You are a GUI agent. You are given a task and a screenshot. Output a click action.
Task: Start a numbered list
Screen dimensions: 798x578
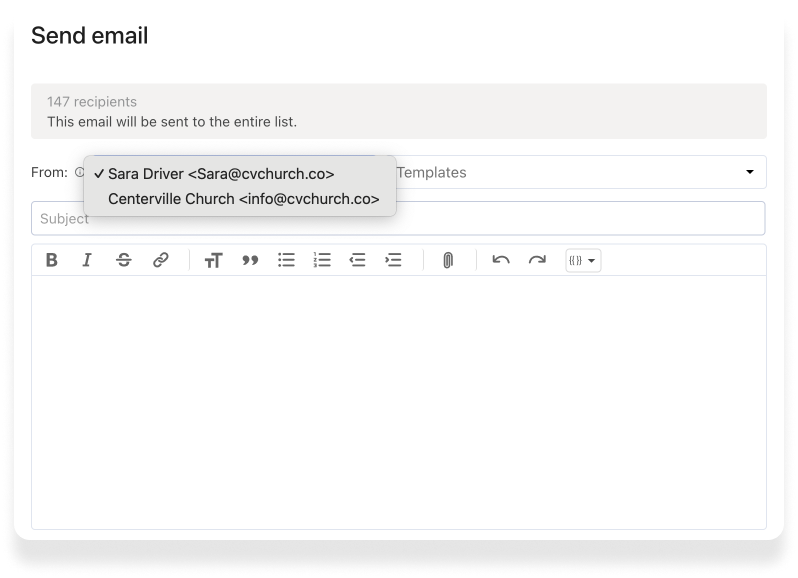click(322, 260)
